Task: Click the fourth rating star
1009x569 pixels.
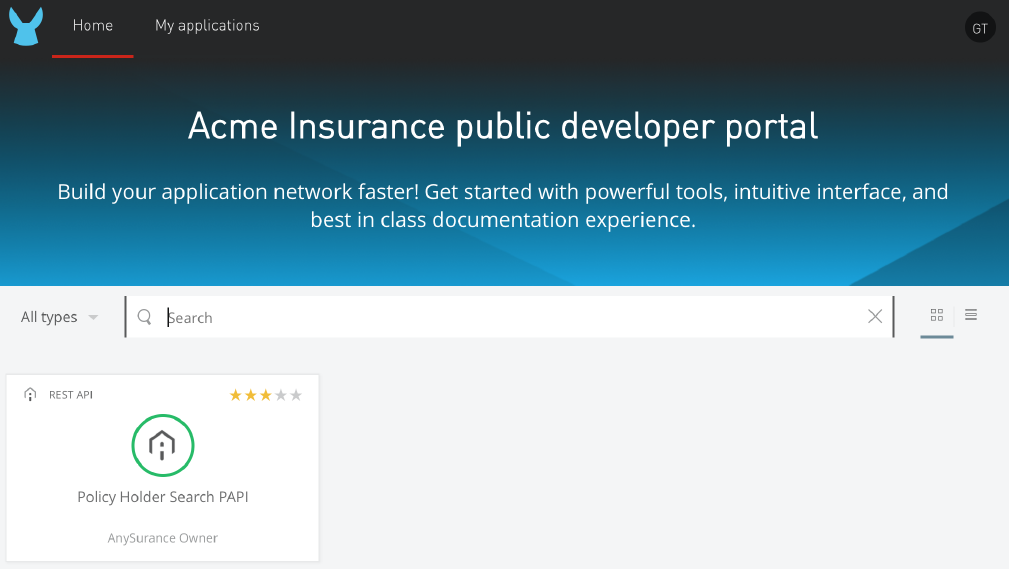Action: tap(281, 395)
